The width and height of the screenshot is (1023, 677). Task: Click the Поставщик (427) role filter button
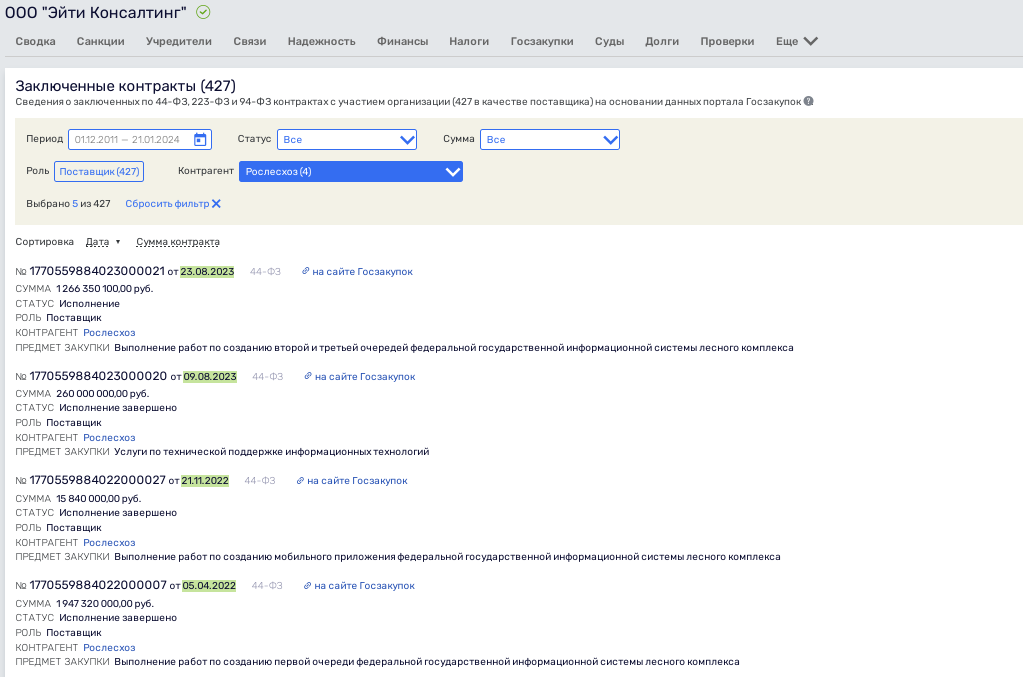99,172
